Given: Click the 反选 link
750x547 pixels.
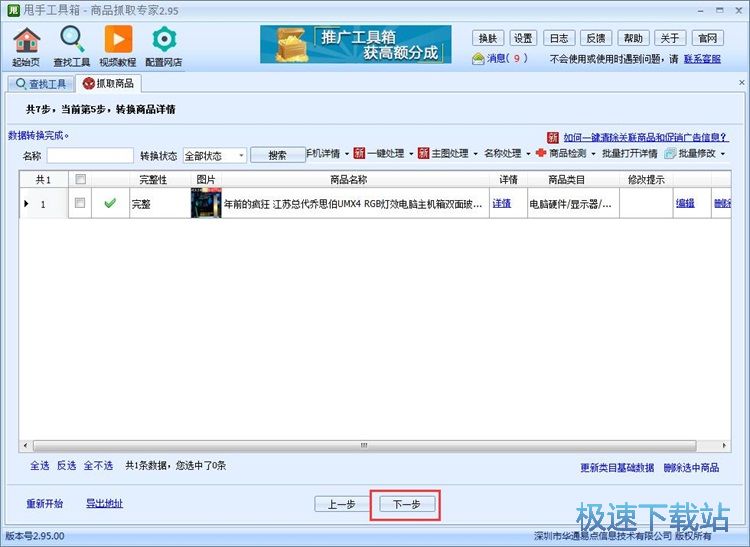Looking at the screenshot, I should point(66,466).
